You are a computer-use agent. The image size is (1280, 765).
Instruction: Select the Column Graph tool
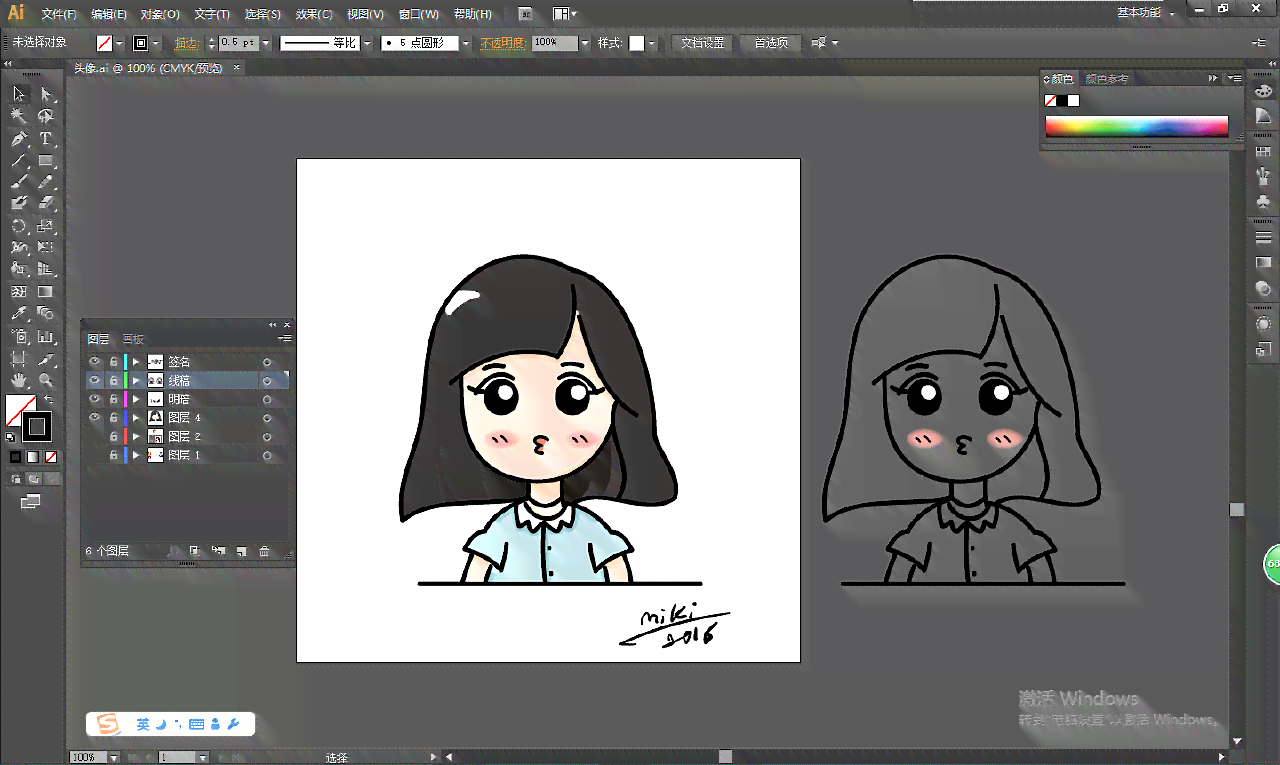(46, 336)
